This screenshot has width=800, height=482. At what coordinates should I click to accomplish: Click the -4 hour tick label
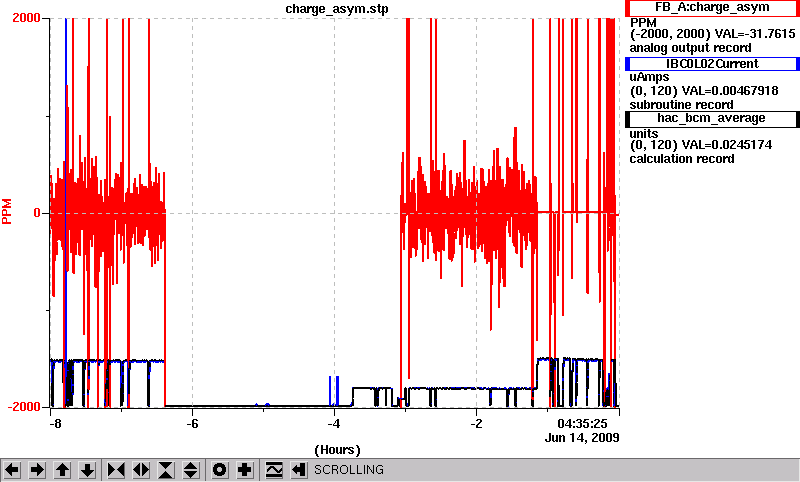pos(334,424)
